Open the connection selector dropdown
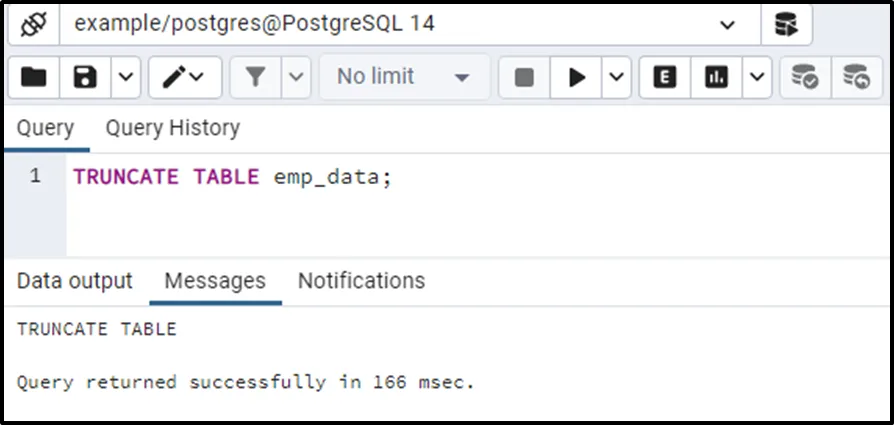The width and height of the screenshot is (894, 425). [727, 24]
